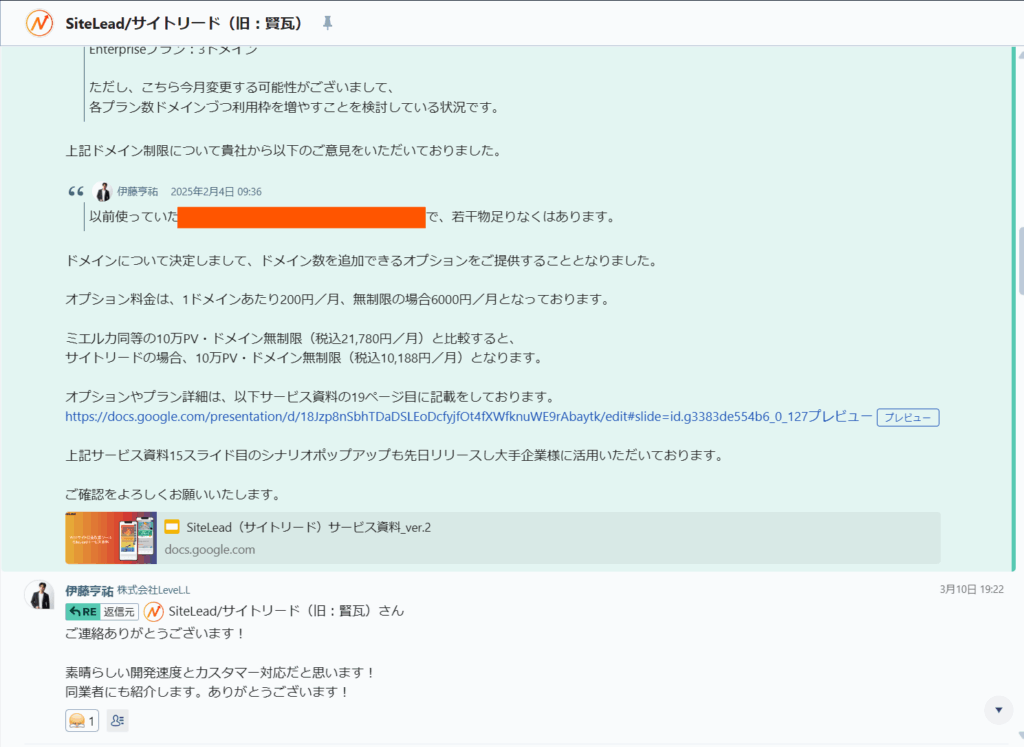Open the service document preview thumbnail

point(111,538)
